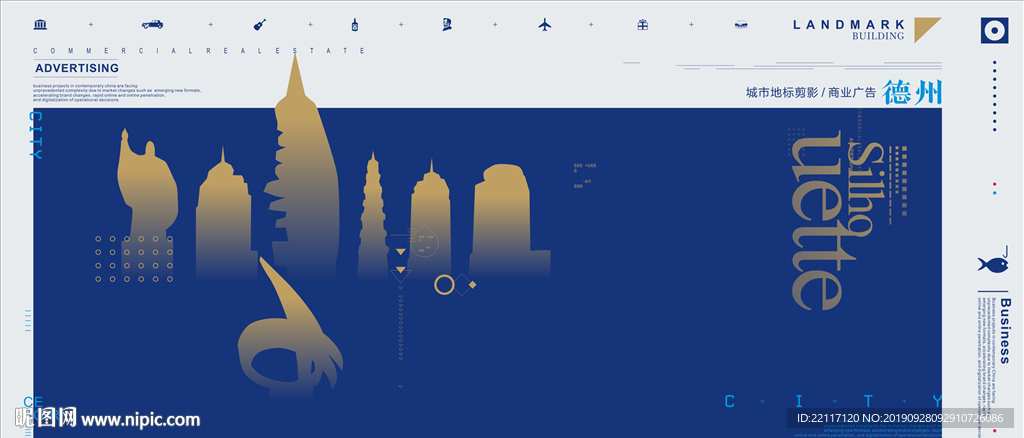The height and width of the screenshot is (438, 1024).
Task: Click the blue fish icon
Action: 993,264
